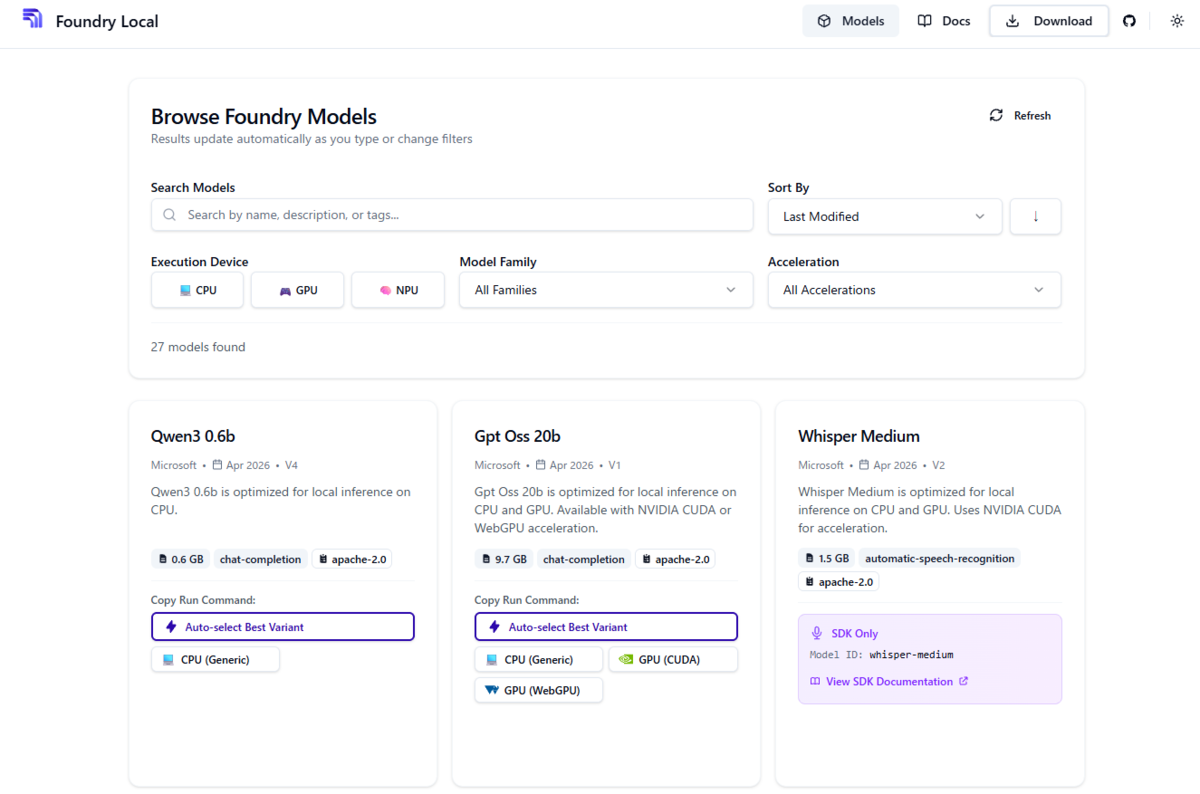
Task: Toggle the NPU execution device filter
Action: [398, 290]
